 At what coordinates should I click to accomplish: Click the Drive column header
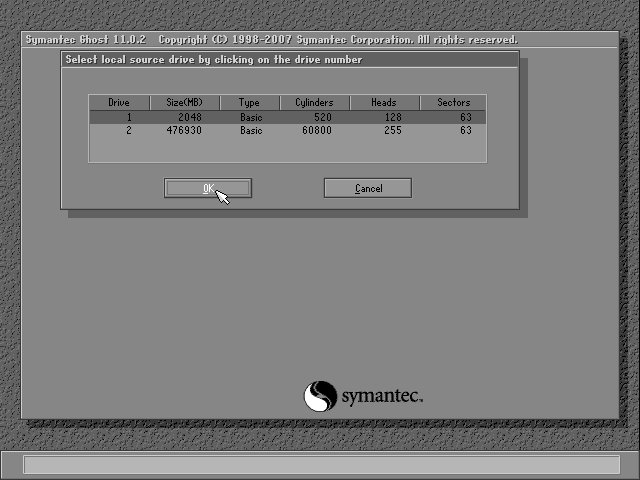pyautogui.click(x=119, y=102)
